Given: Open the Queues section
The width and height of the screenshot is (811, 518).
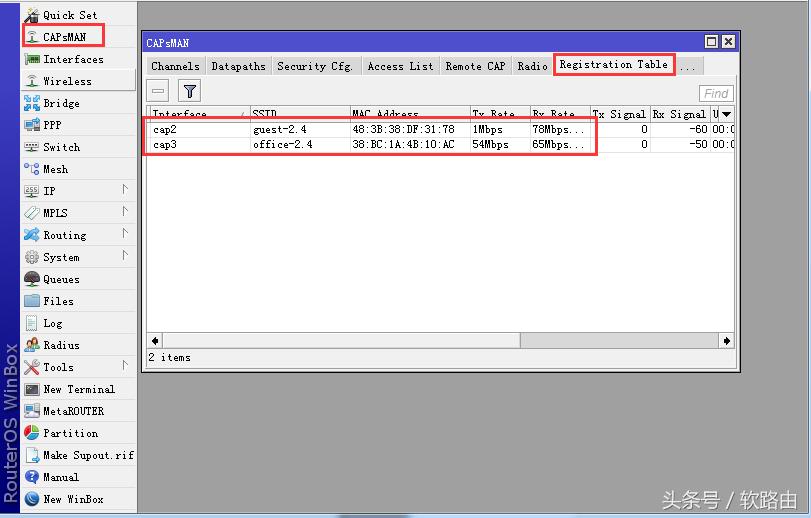Looking at the screenshot, I should point(60,279).
